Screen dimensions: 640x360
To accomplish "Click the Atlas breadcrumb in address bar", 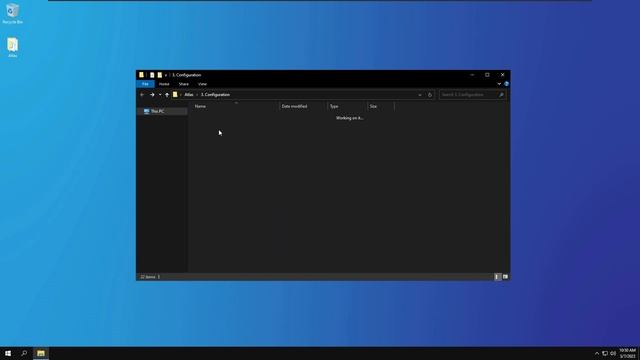I will pos(189,95).
